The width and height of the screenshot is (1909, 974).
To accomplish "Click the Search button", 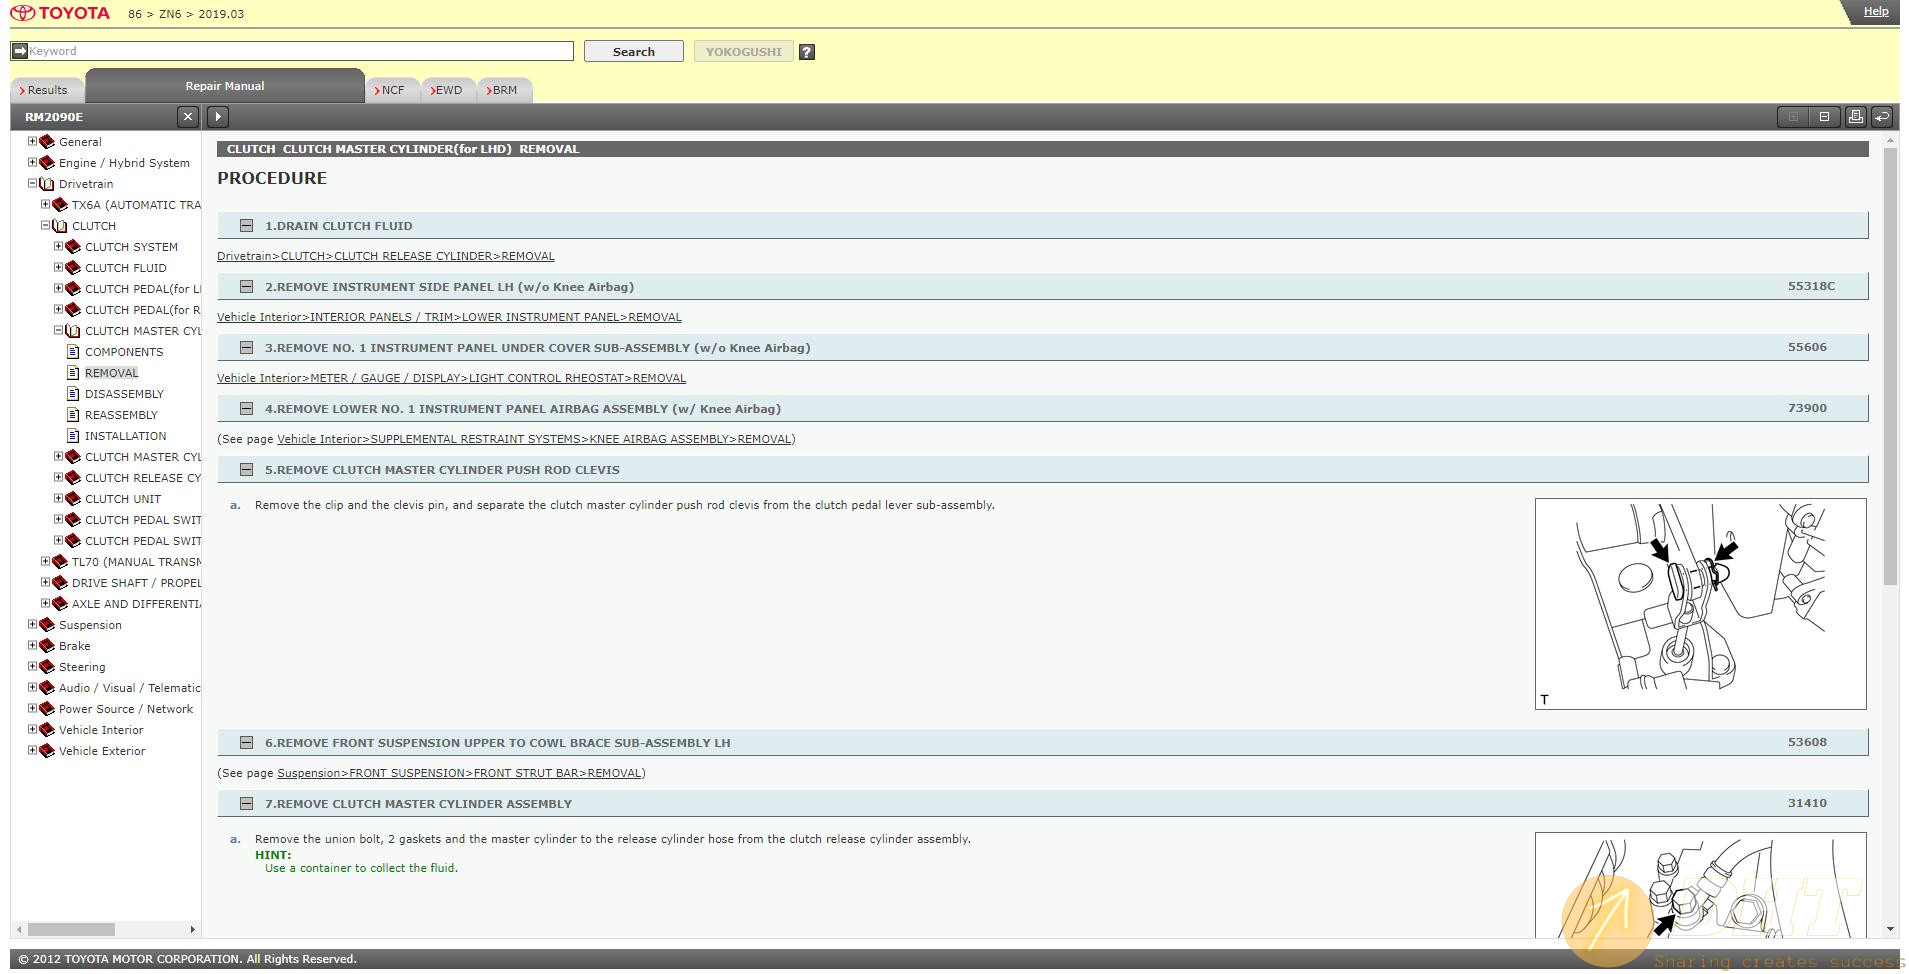I will [x=634, y=52].
